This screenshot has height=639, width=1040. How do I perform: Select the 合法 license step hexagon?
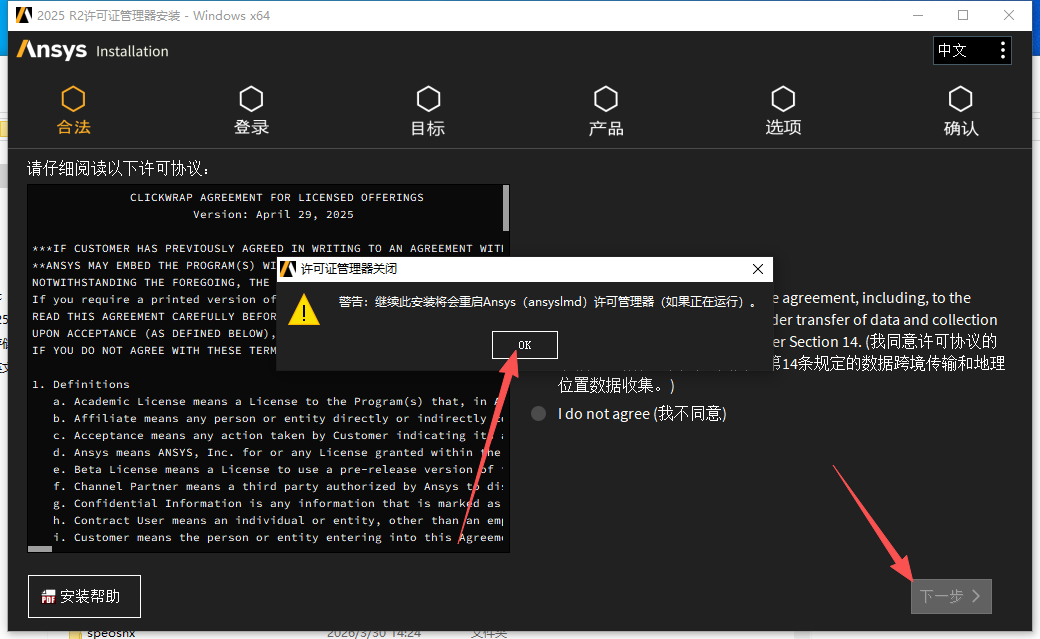(x=73, y=100)
